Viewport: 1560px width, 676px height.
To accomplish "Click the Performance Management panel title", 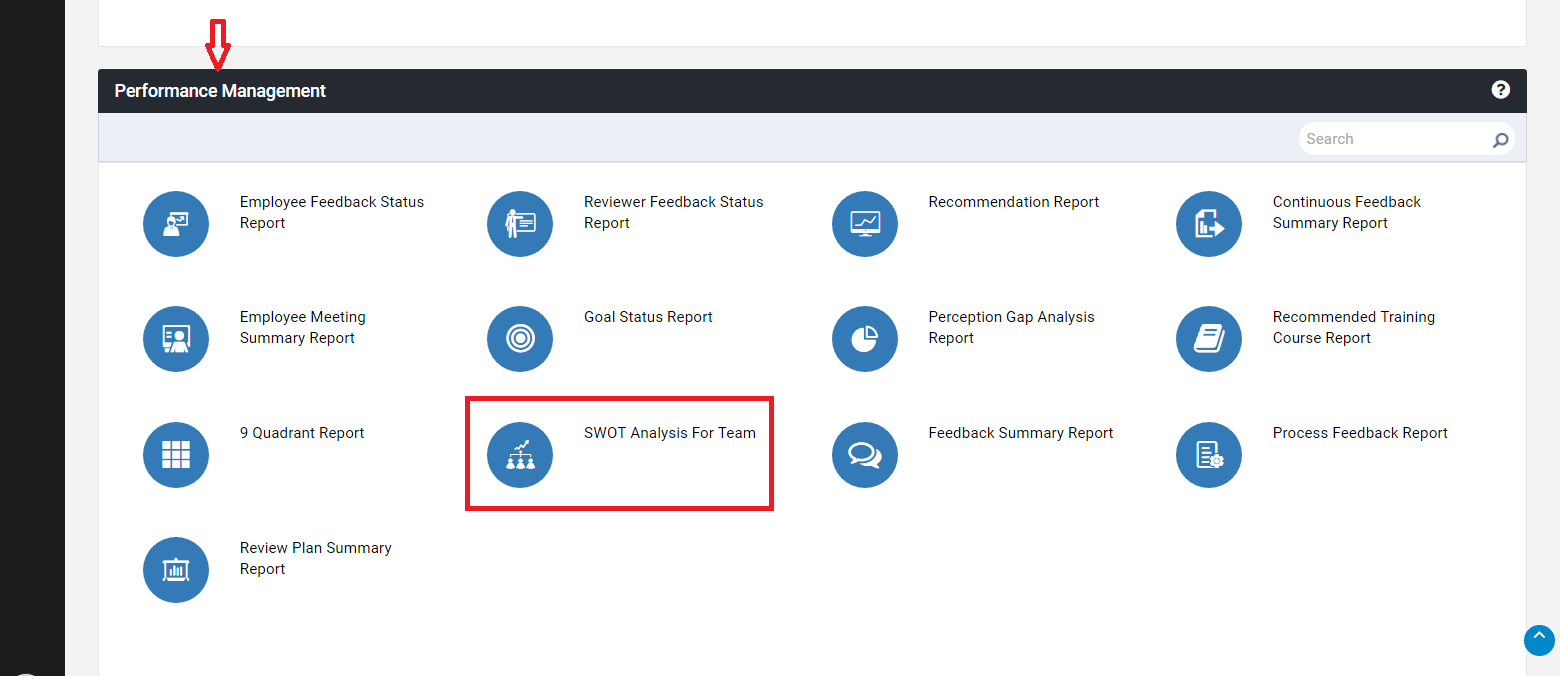I will [x=220, y=91].
